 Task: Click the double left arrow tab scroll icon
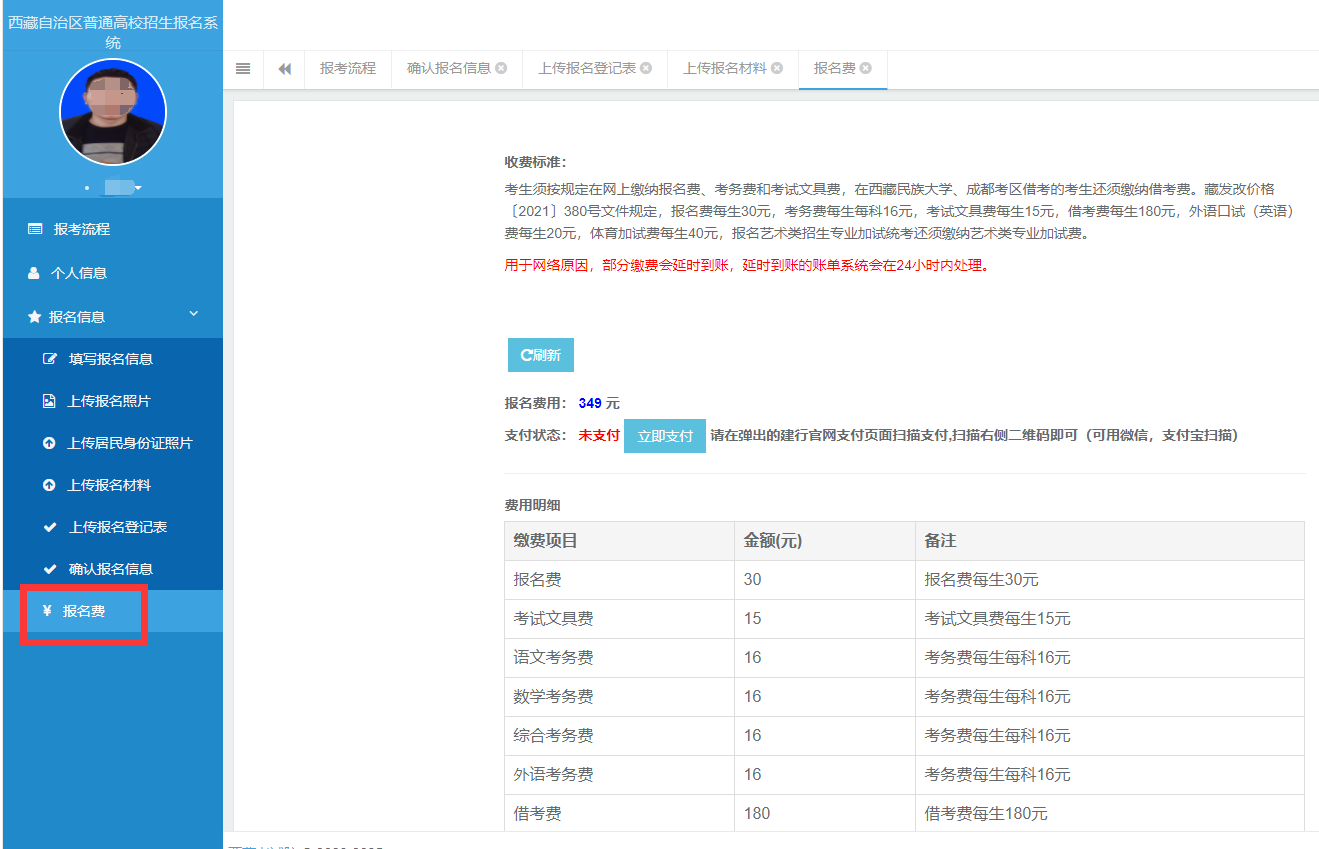[285, 68]
